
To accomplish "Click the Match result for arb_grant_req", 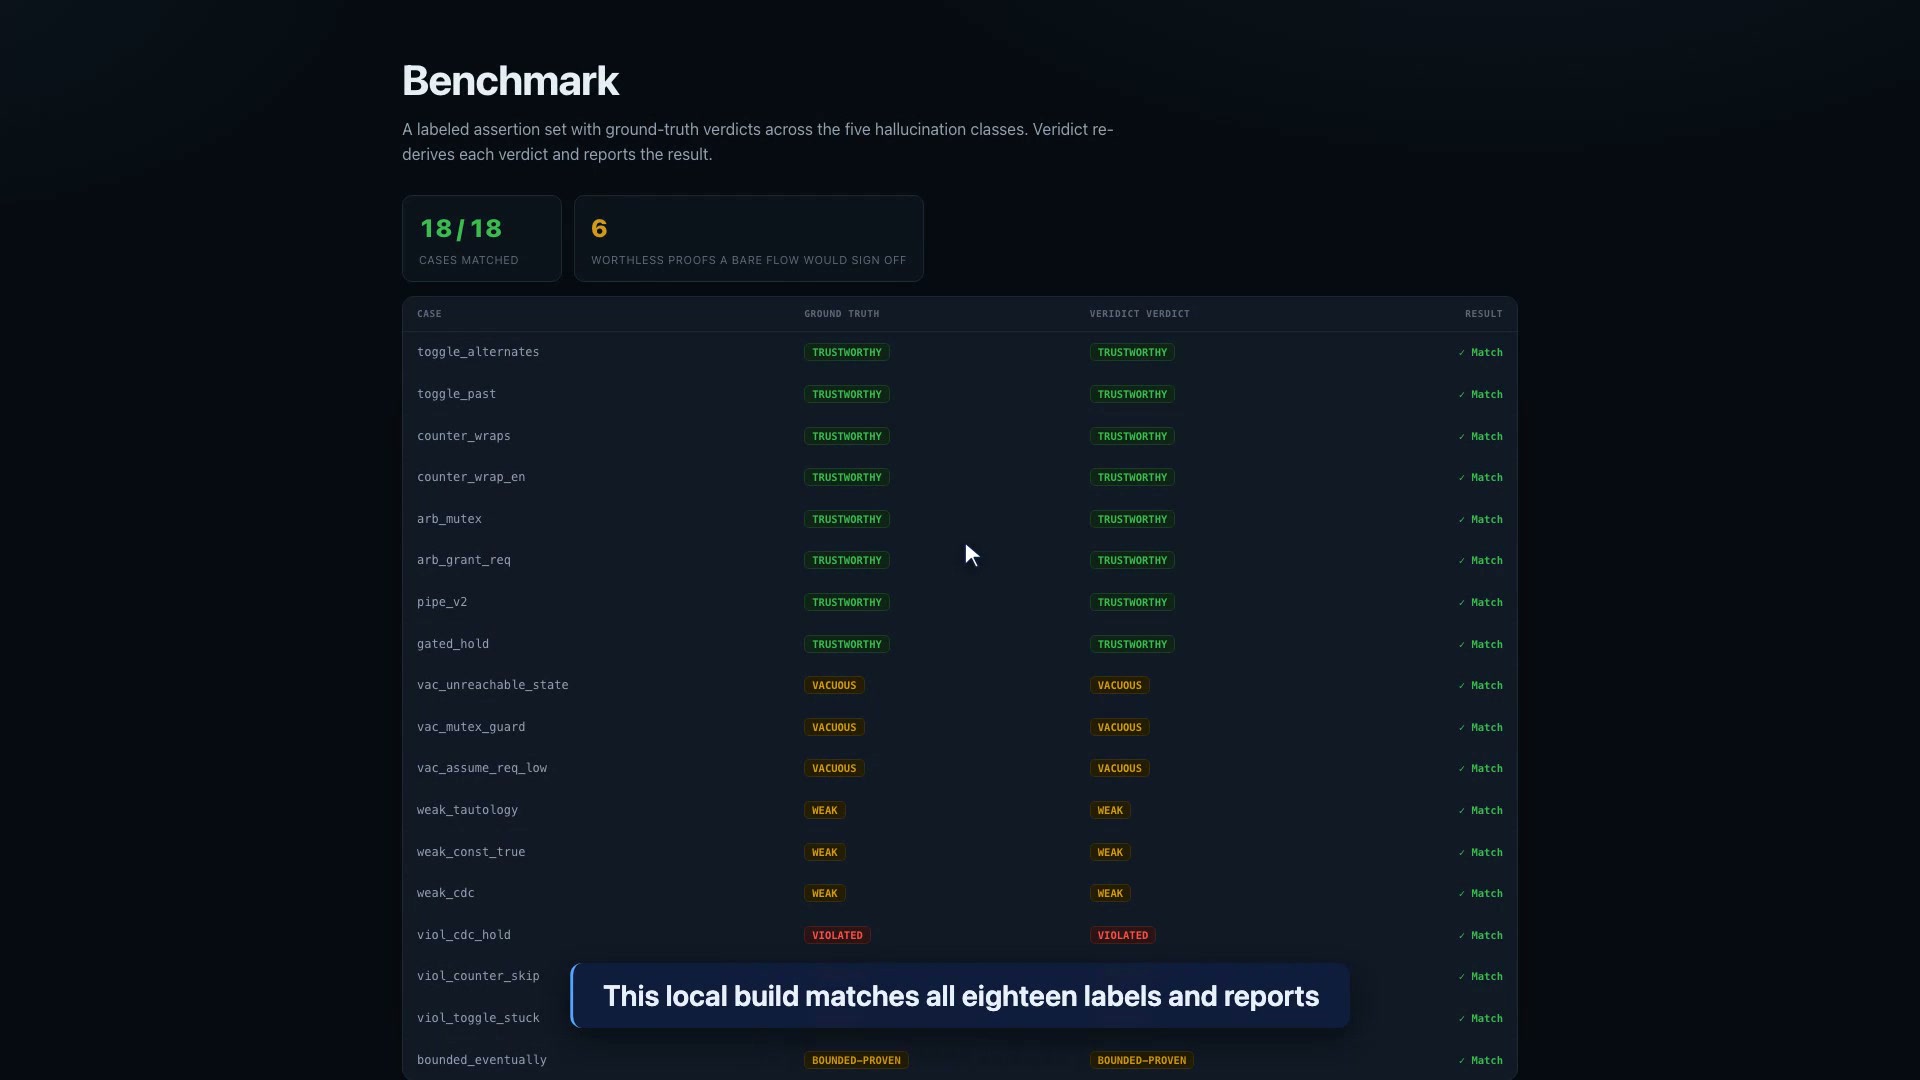I will 1480,560.
